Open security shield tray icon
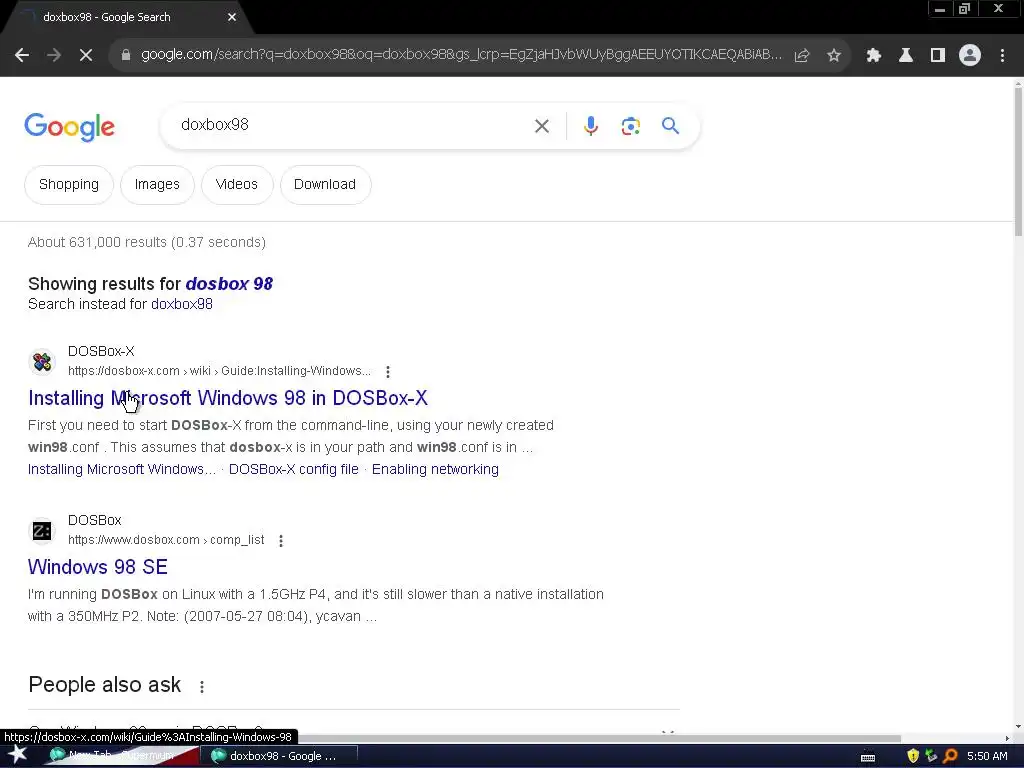Screen dimensions: 1024x768 913,756
